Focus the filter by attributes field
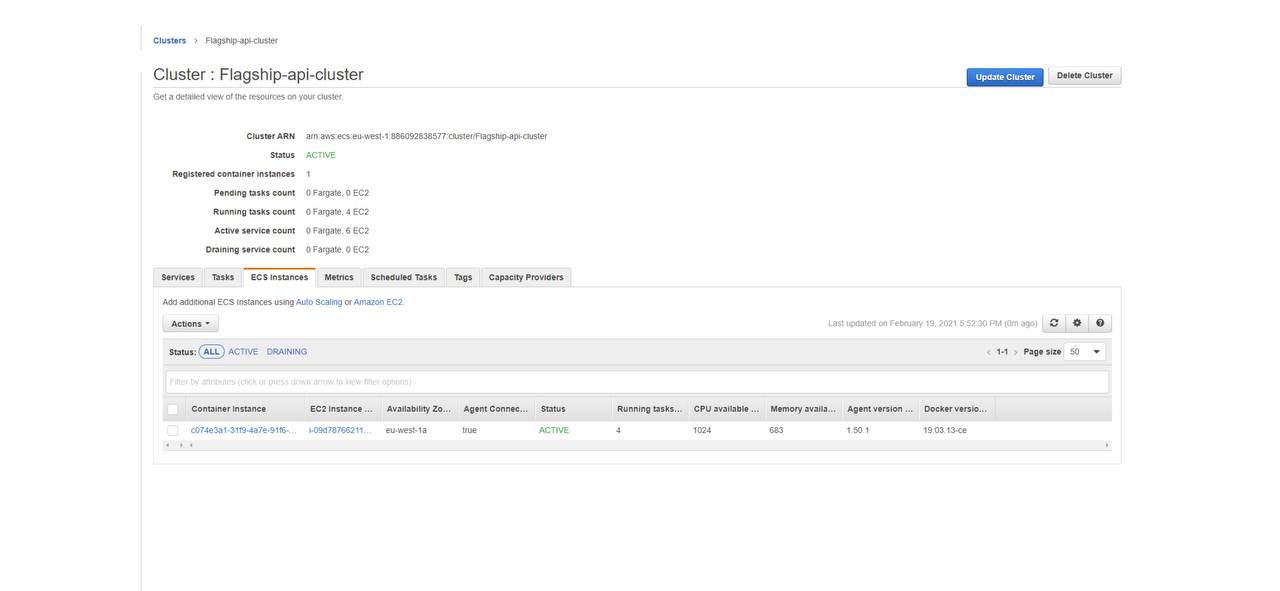 tap(637, 382)
